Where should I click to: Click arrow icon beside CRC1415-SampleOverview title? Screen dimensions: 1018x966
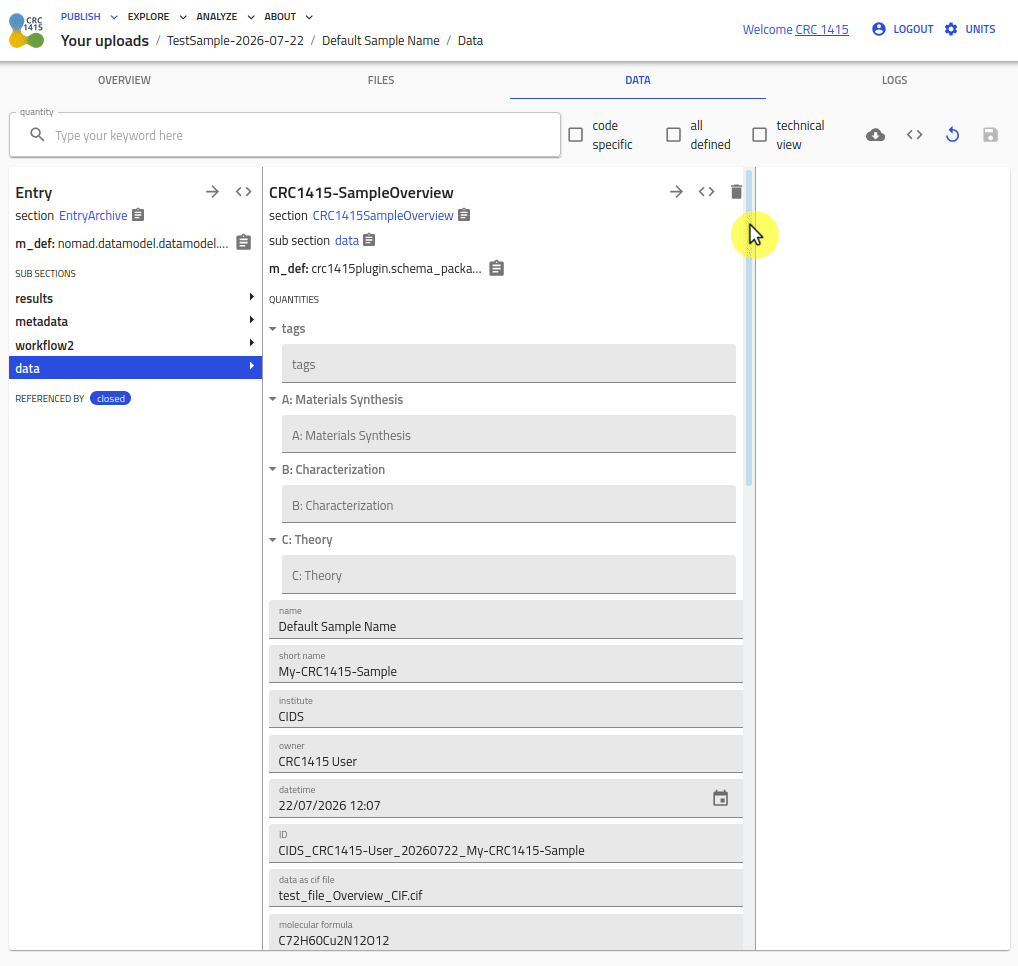click(676, 192)
